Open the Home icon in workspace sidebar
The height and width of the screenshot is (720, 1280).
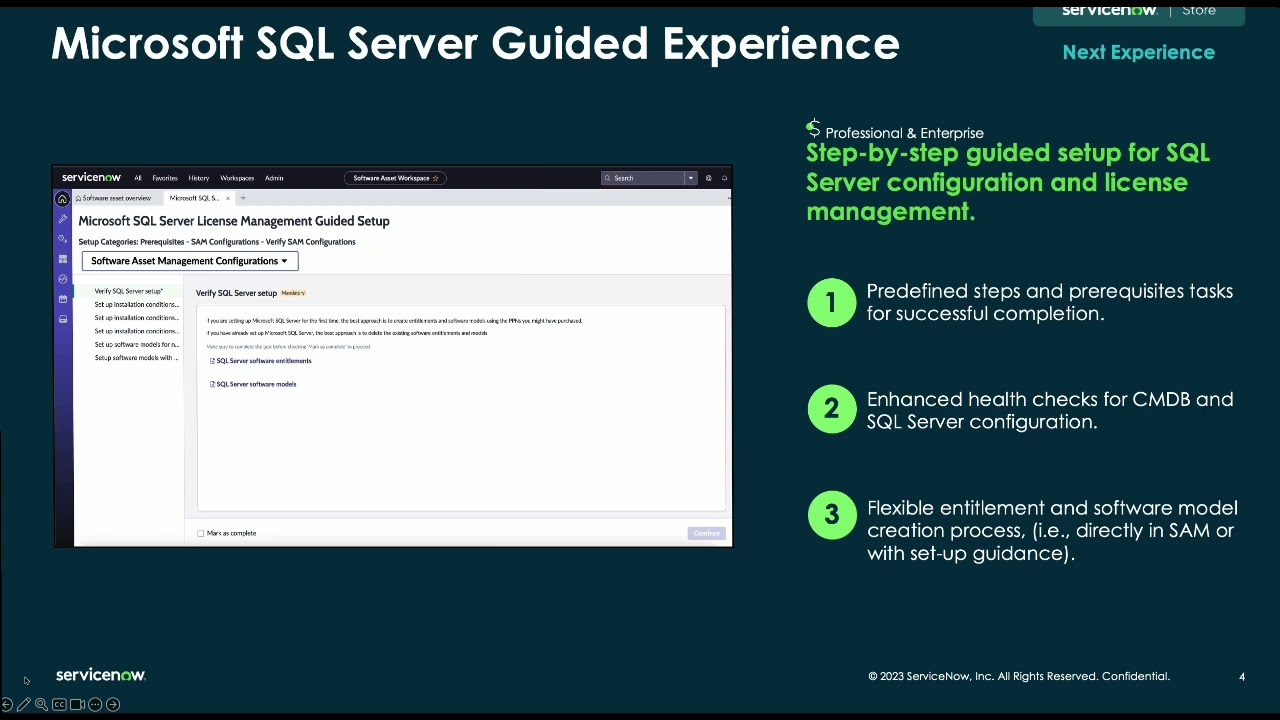click(x=63, y=199)
